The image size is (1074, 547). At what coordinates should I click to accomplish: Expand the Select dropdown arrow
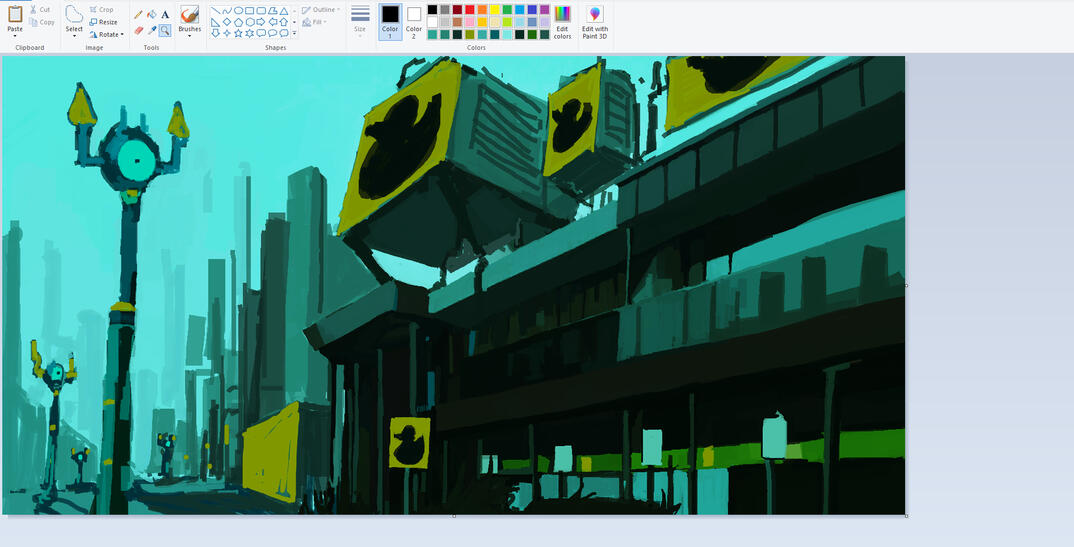point(74,36)
